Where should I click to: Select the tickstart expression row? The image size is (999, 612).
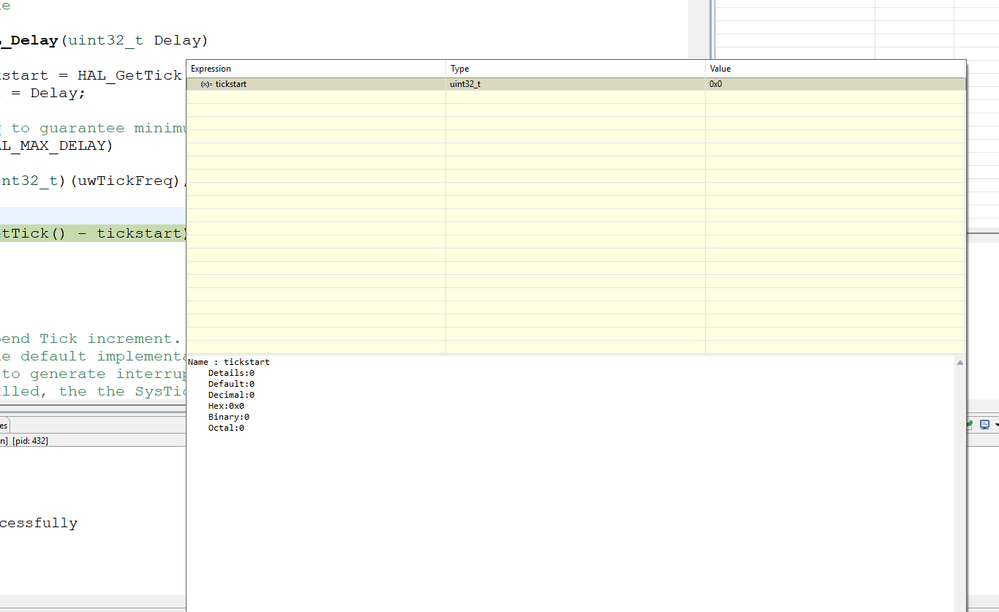pyautogui.click(x=576, y=84)
